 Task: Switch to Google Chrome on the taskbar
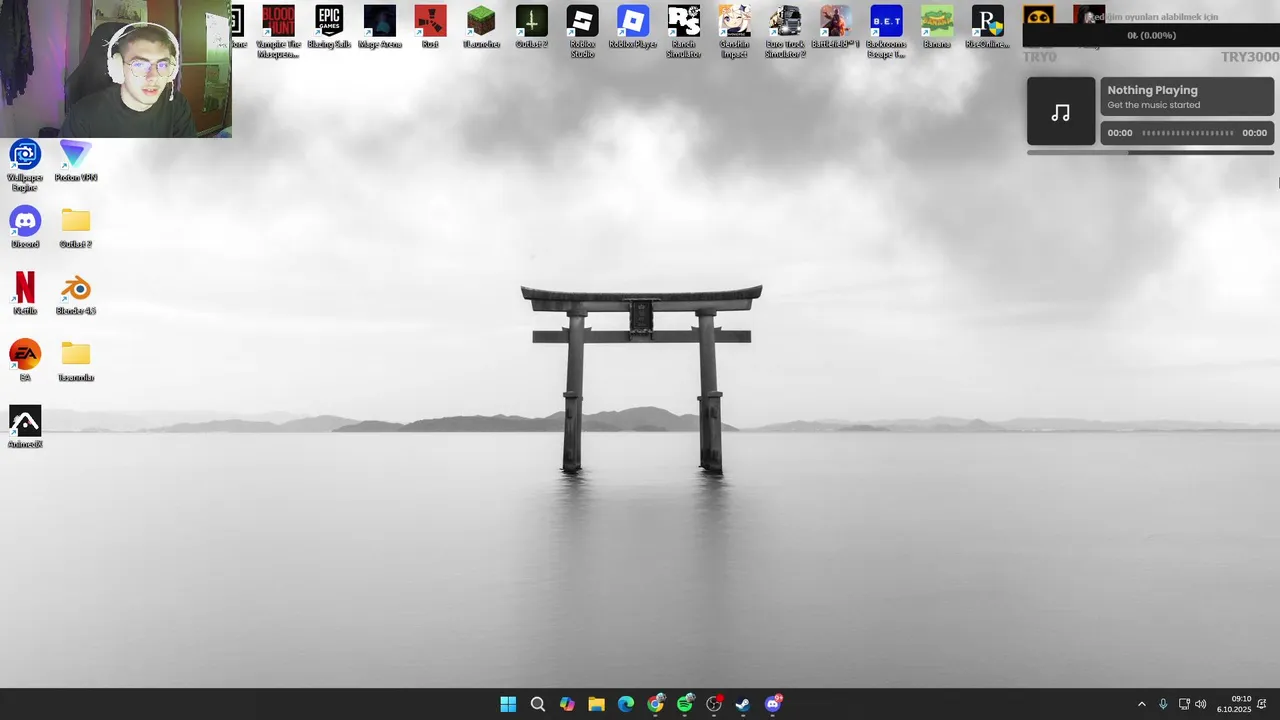(655, 704)
